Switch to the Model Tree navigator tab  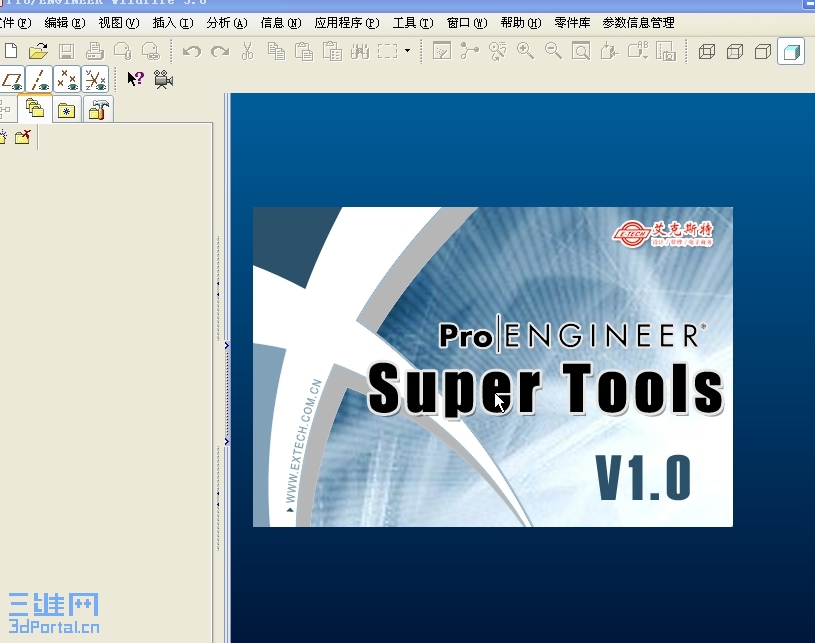coord(6,109)
